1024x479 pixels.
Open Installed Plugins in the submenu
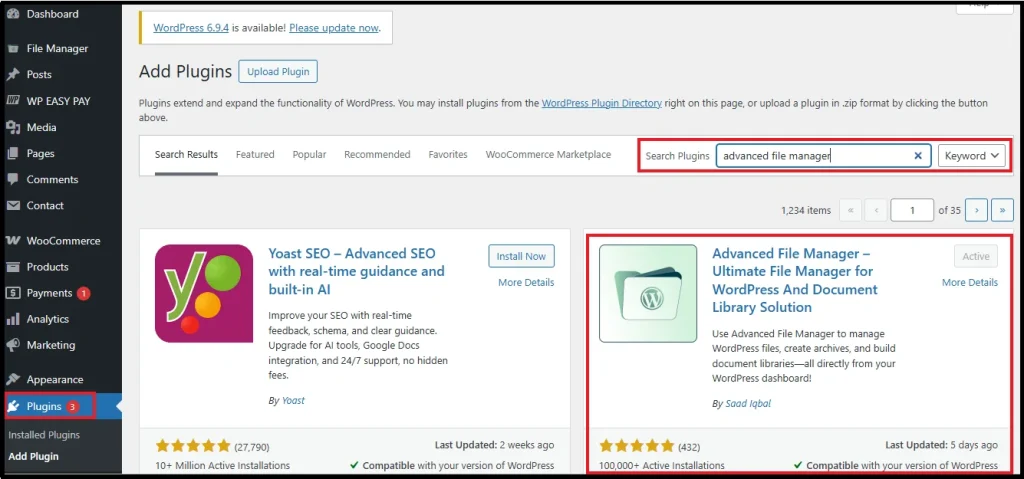(44, 435)
